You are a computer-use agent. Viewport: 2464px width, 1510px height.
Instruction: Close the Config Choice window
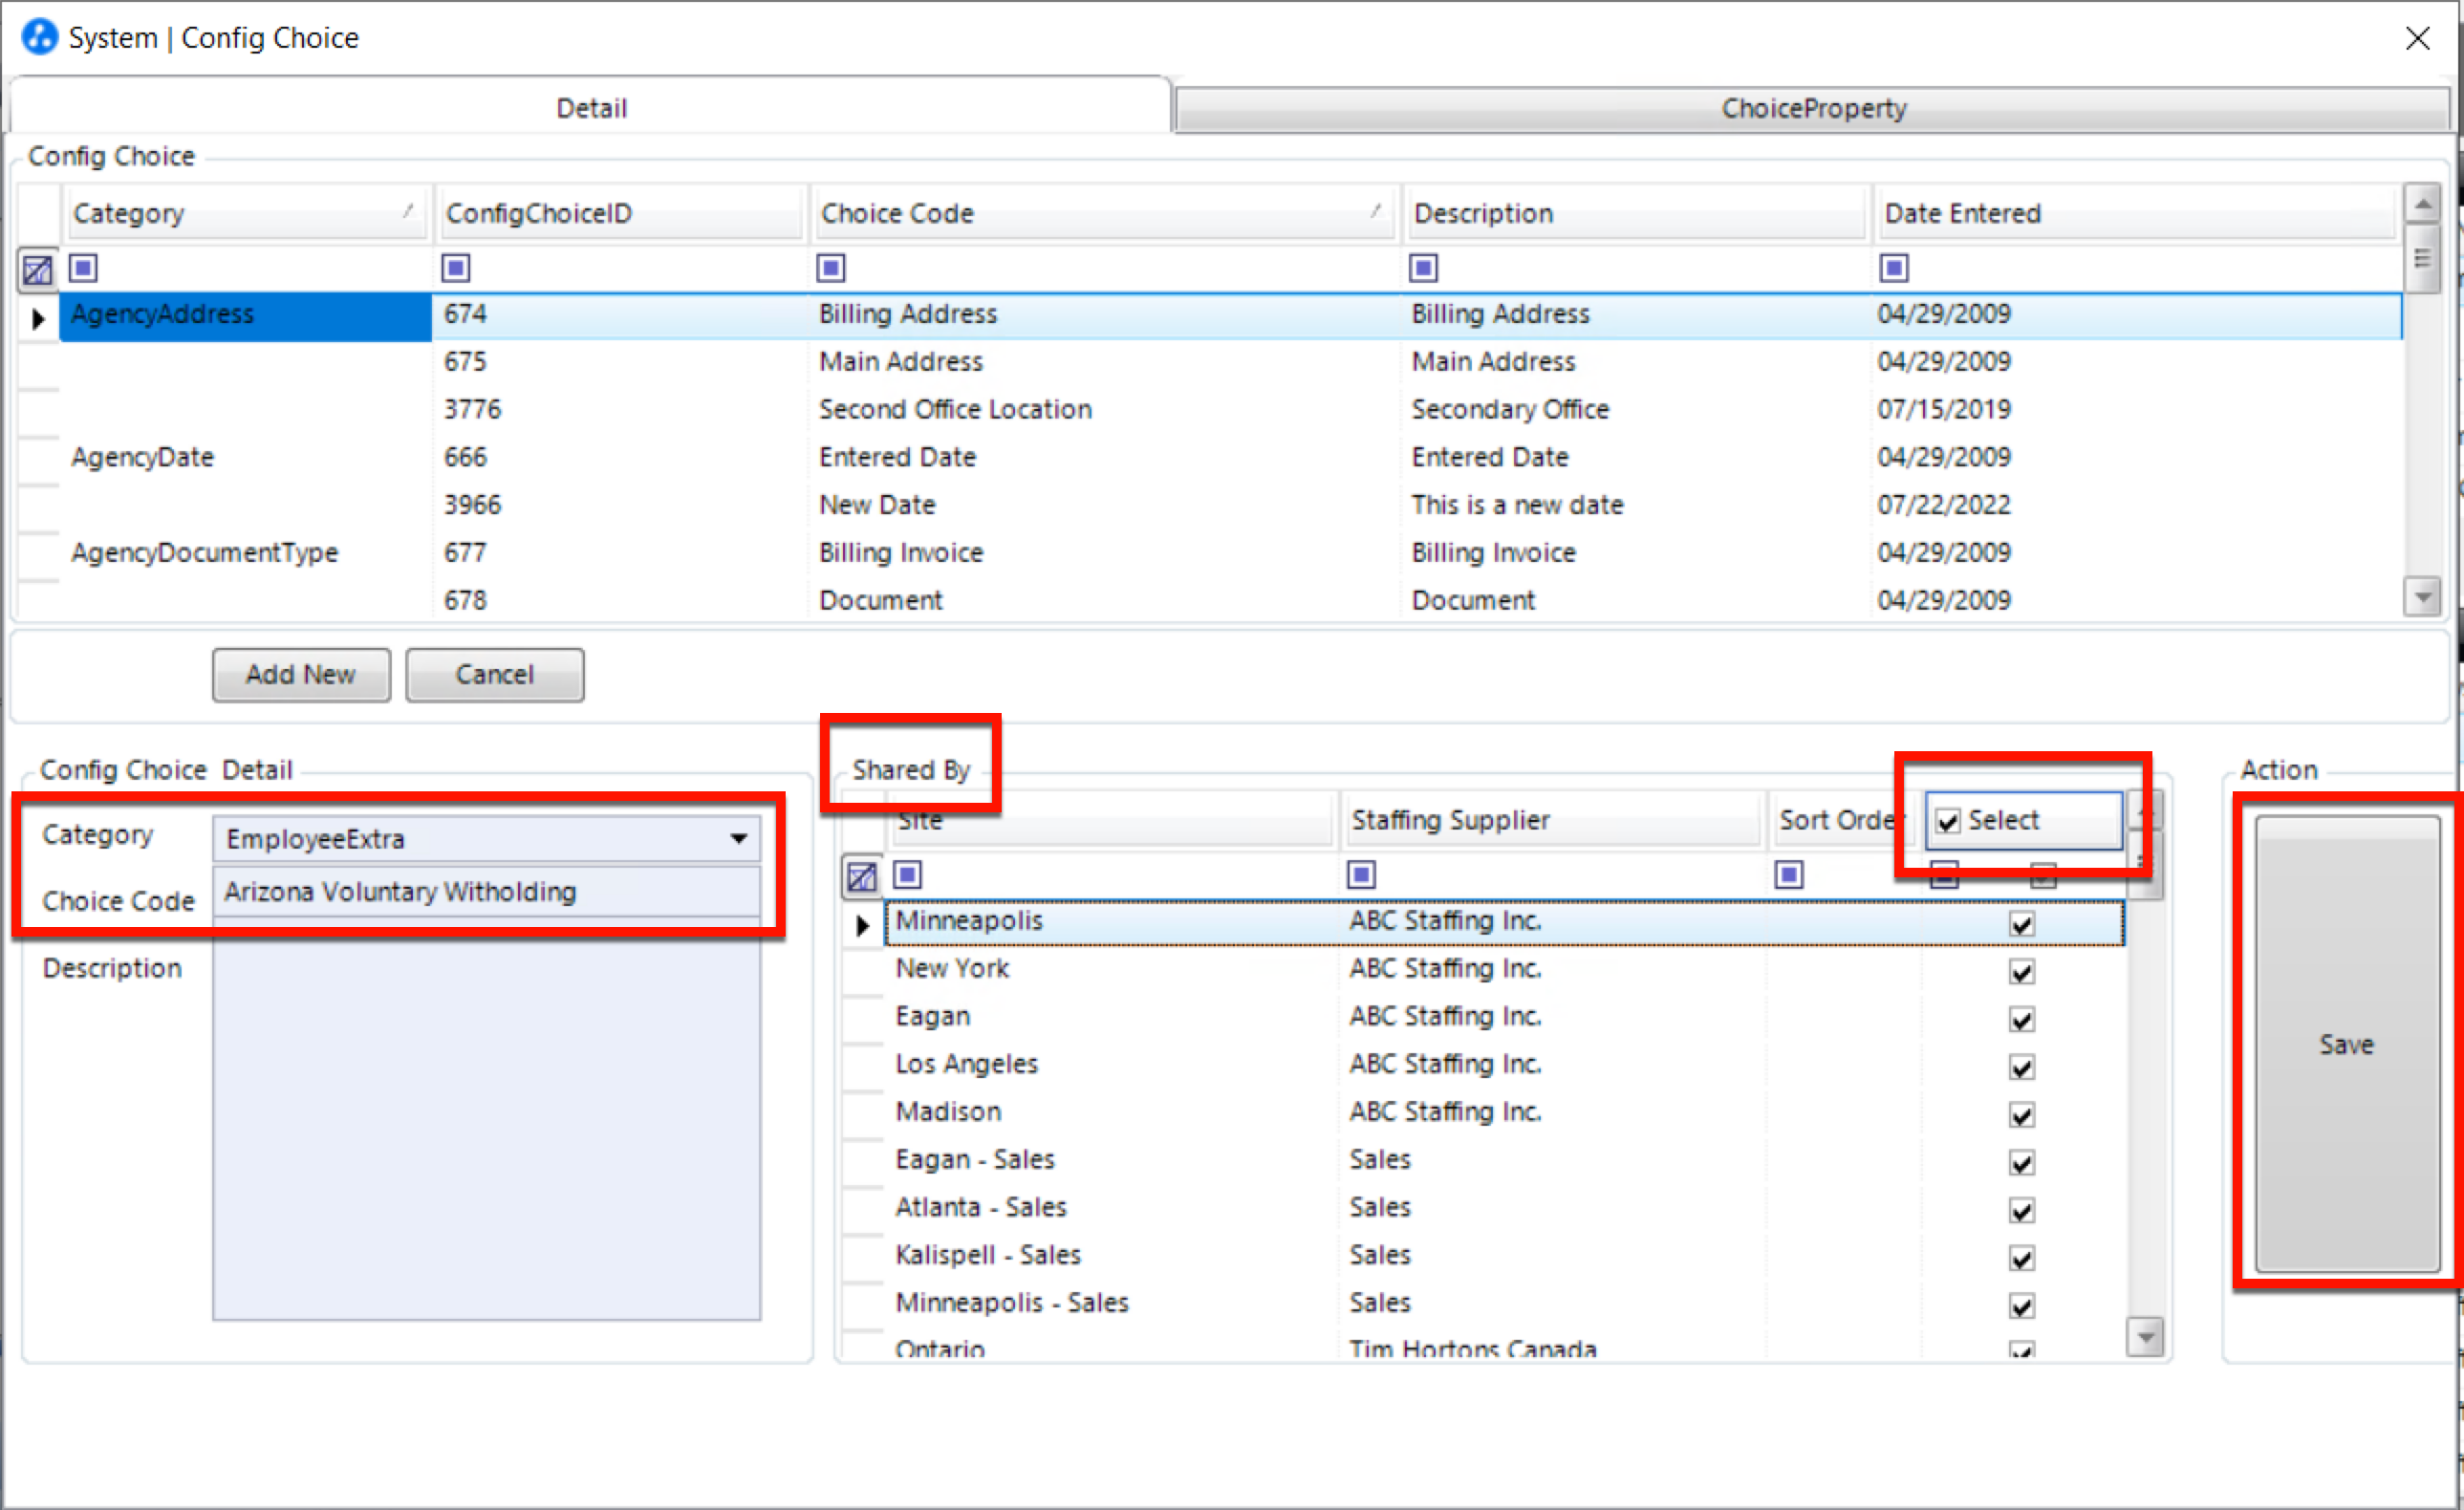pyautogui.click(x=2417, y=38)
